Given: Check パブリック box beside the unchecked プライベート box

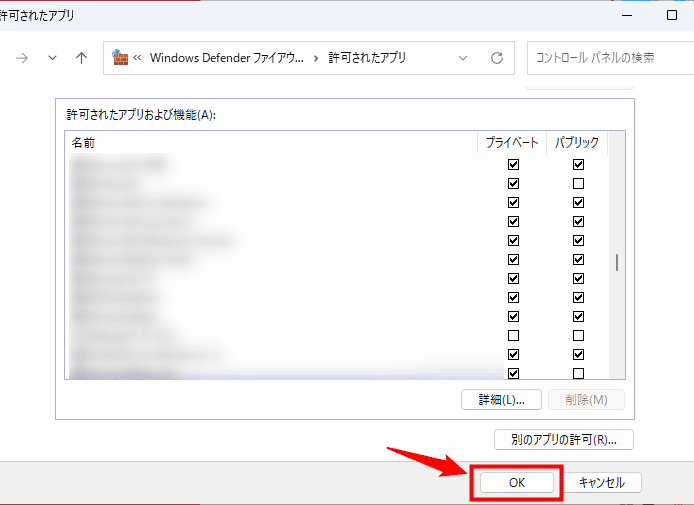Looking at the screenshot, I should [578, 335].
